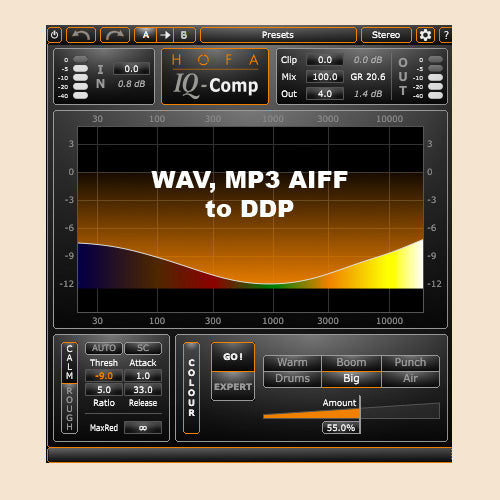
Task: Select the Air colour preset
Action: (x=410, y=379)
